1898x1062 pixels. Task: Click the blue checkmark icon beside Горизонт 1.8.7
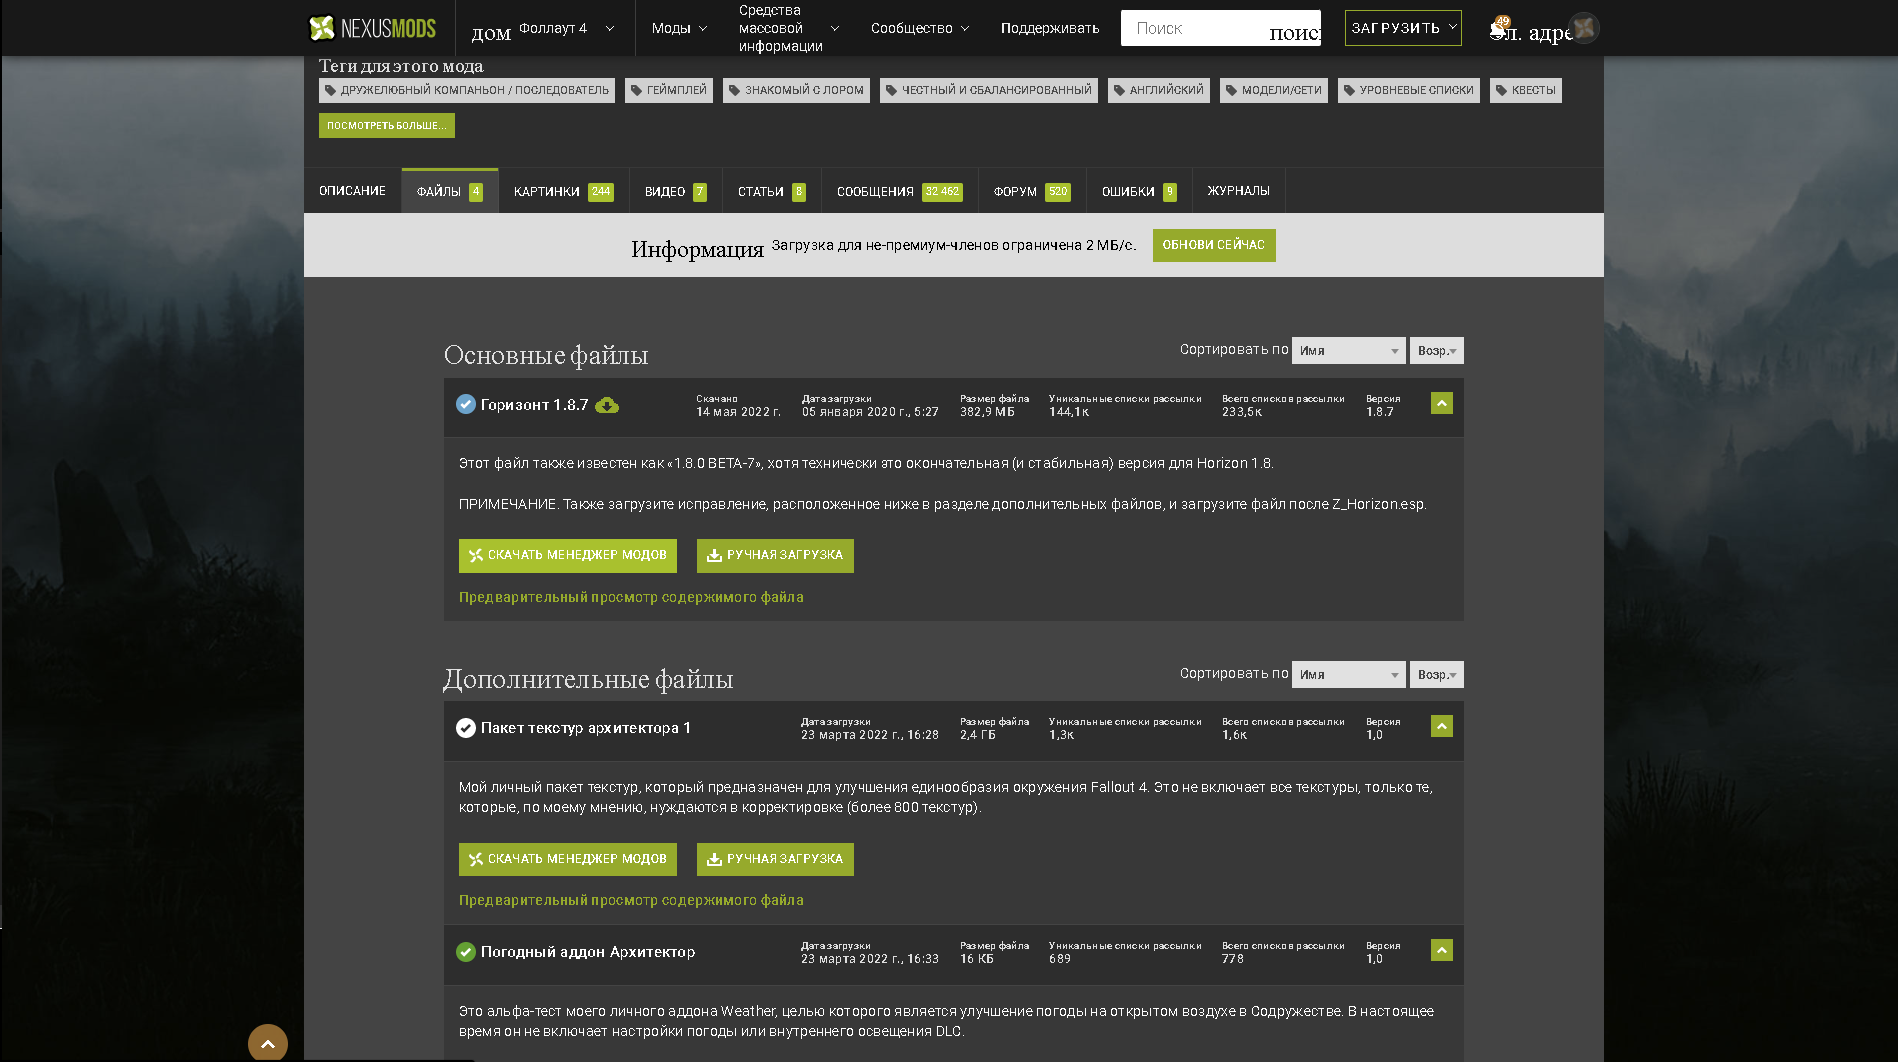click(x=466, y=404)
